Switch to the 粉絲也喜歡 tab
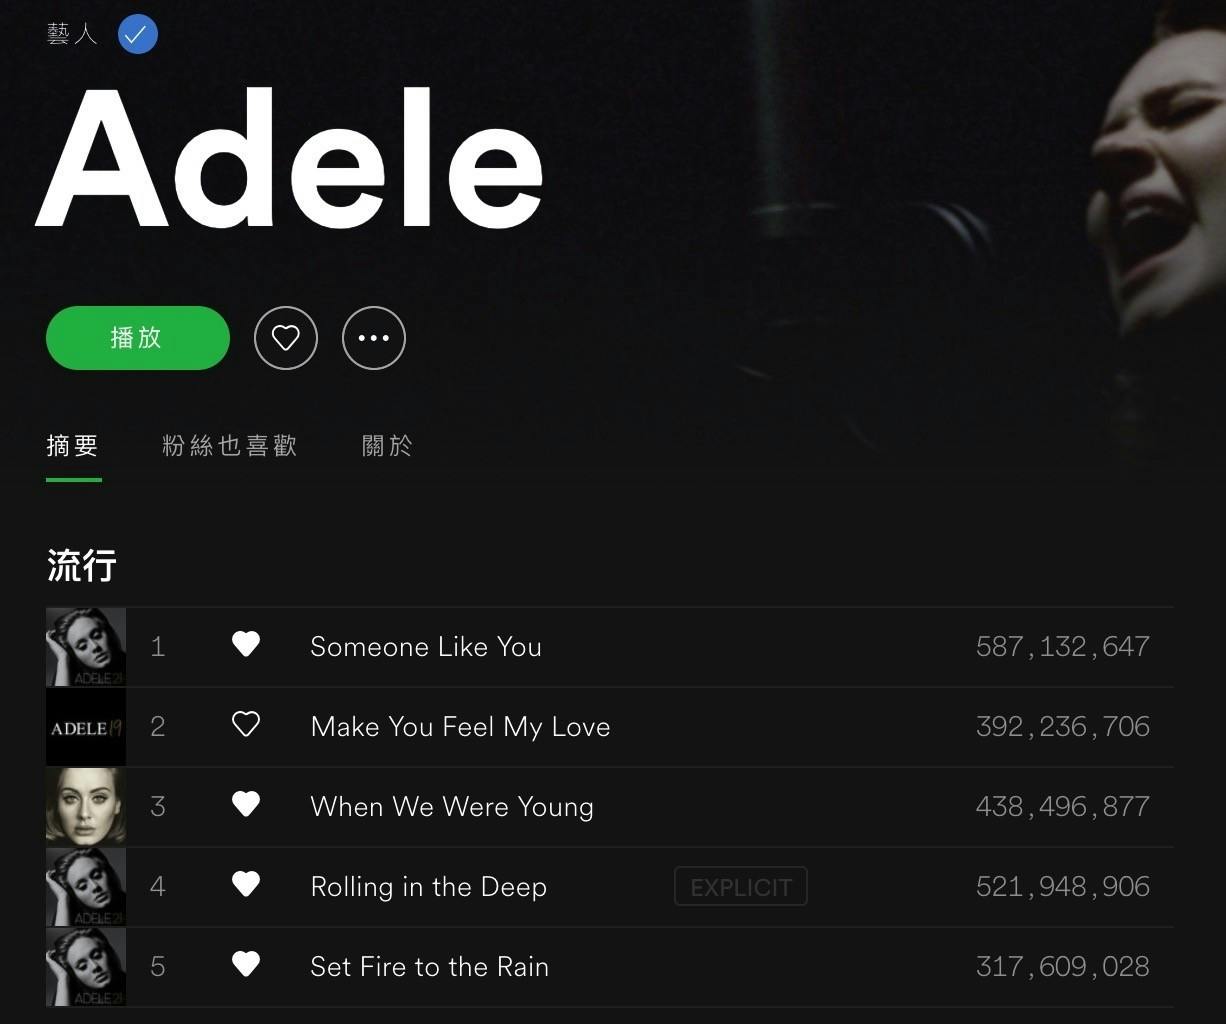 tap(230, 446)
